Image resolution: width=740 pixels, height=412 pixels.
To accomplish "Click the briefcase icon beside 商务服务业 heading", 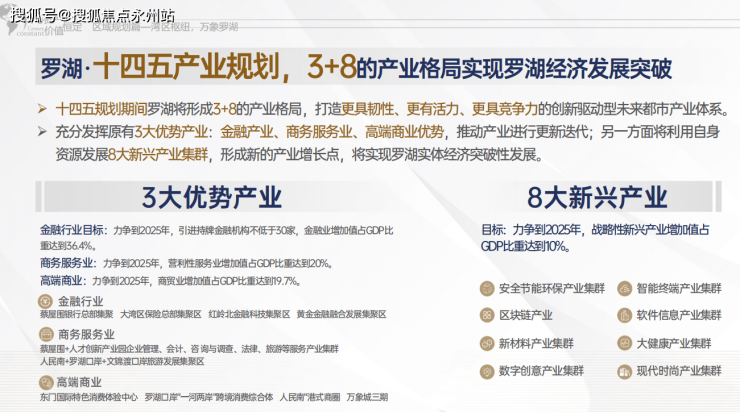I will [x=46, y=335].
